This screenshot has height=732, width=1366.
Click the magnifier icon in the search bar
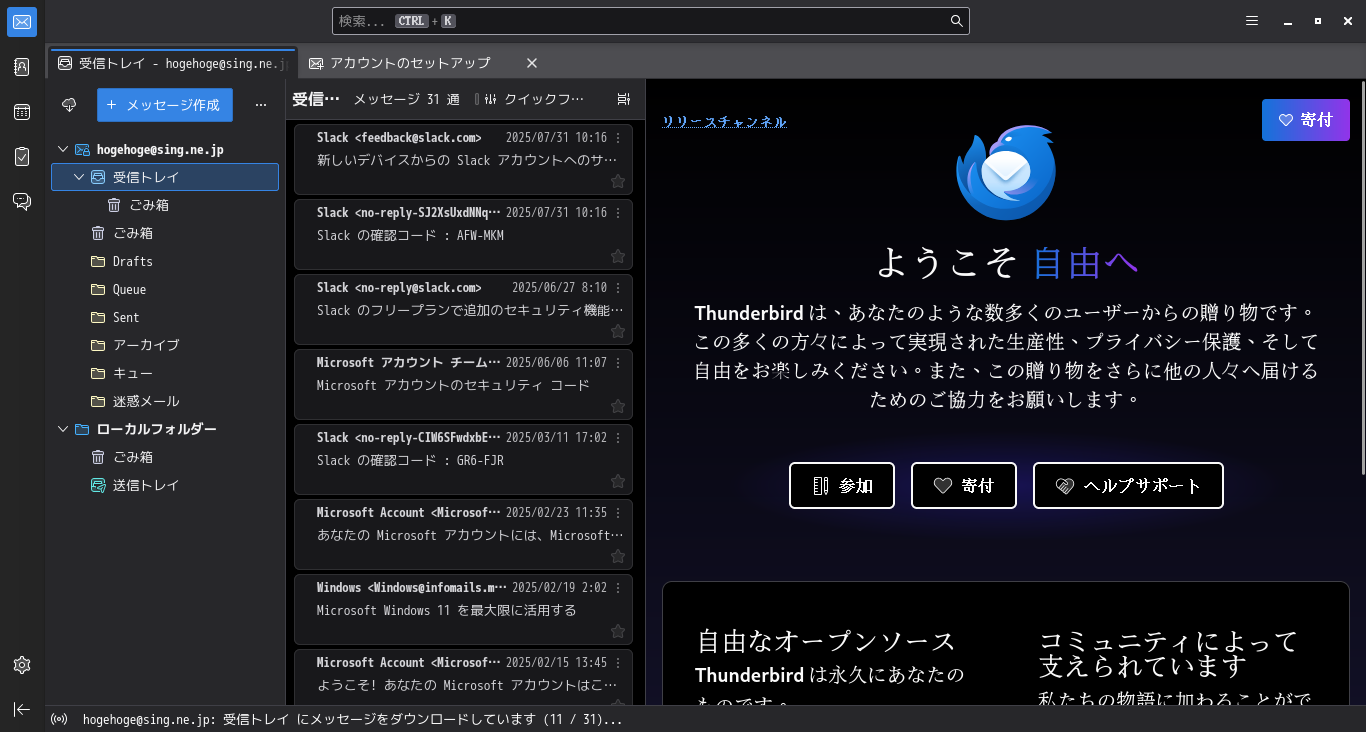coord(956,21)
